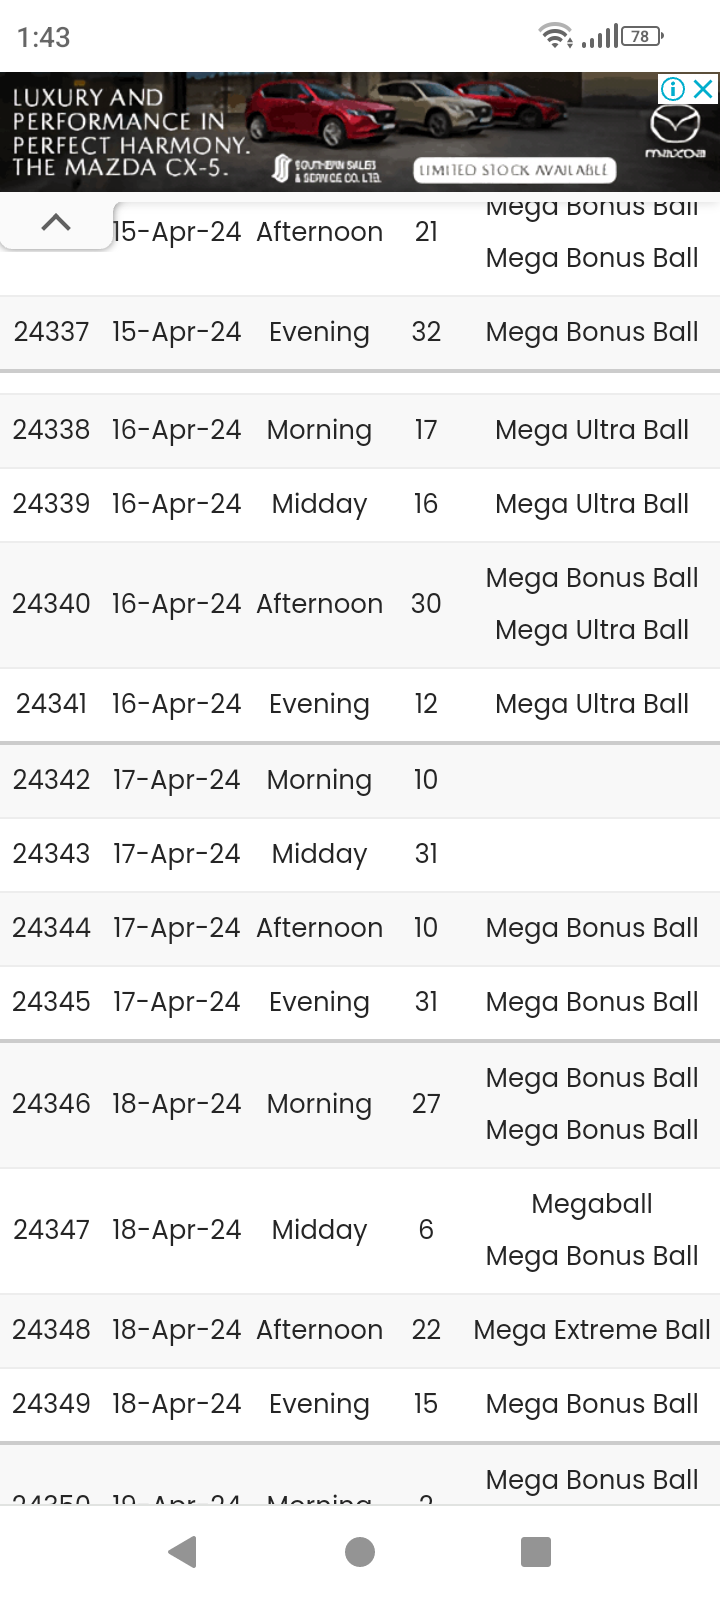Tap the battery status icon

[642, 37]
